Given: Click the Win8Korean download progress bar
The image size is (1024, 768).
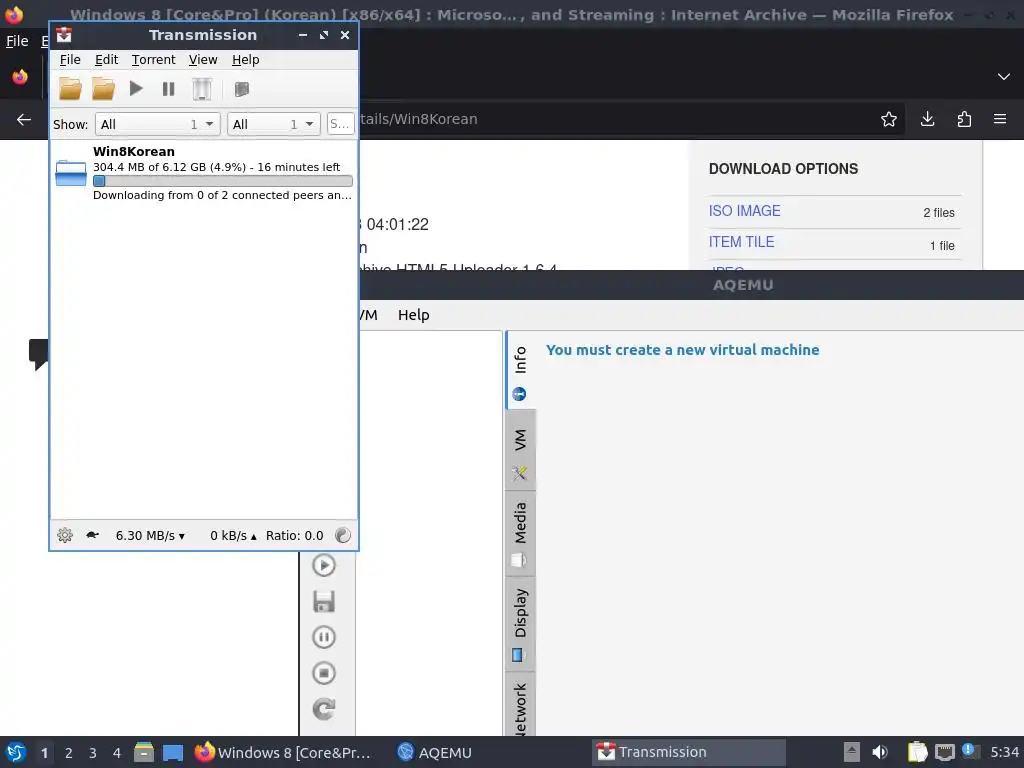Looking at the screenshot, I should [x=223, y=181].
